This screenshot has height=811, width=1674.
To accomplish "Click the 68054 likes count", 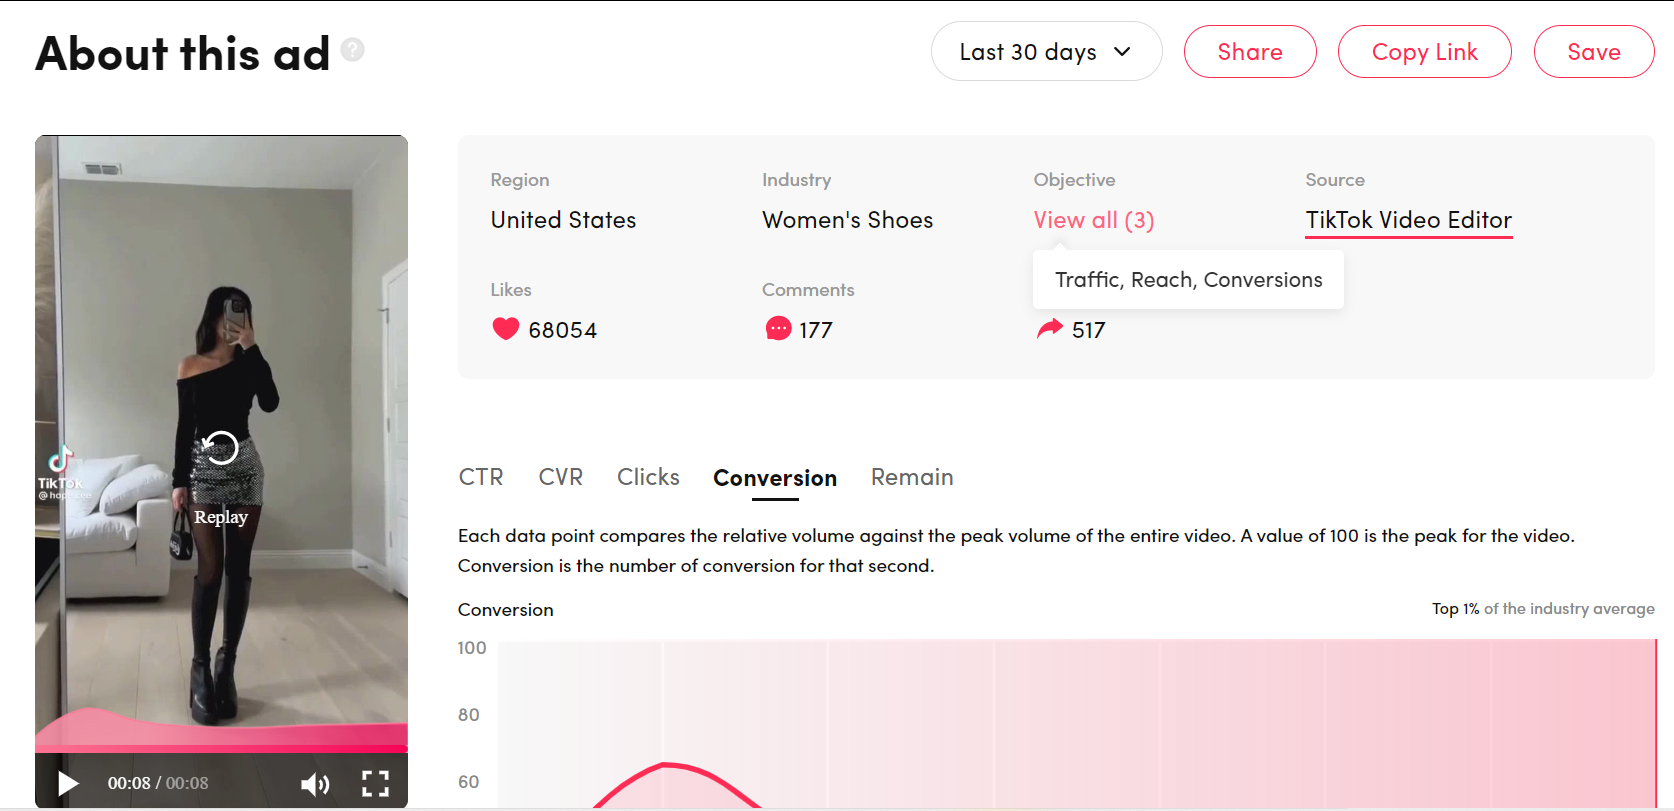I will 562,330.
